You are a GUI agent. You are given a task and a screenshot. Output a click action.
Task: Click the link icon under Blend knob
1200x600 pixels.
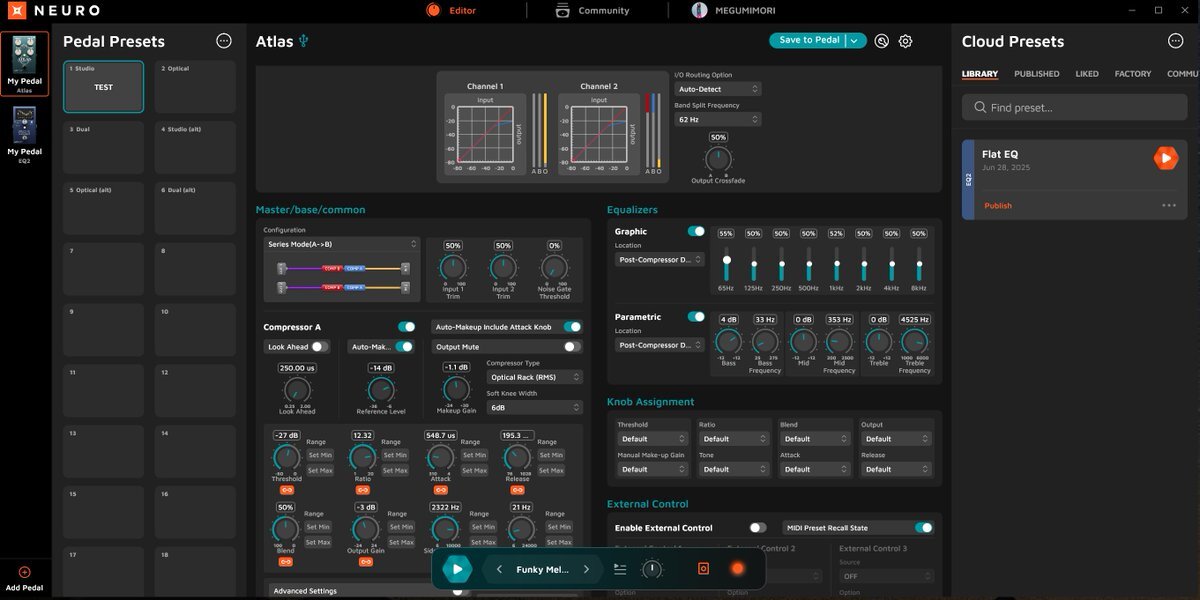click(286, 562)
